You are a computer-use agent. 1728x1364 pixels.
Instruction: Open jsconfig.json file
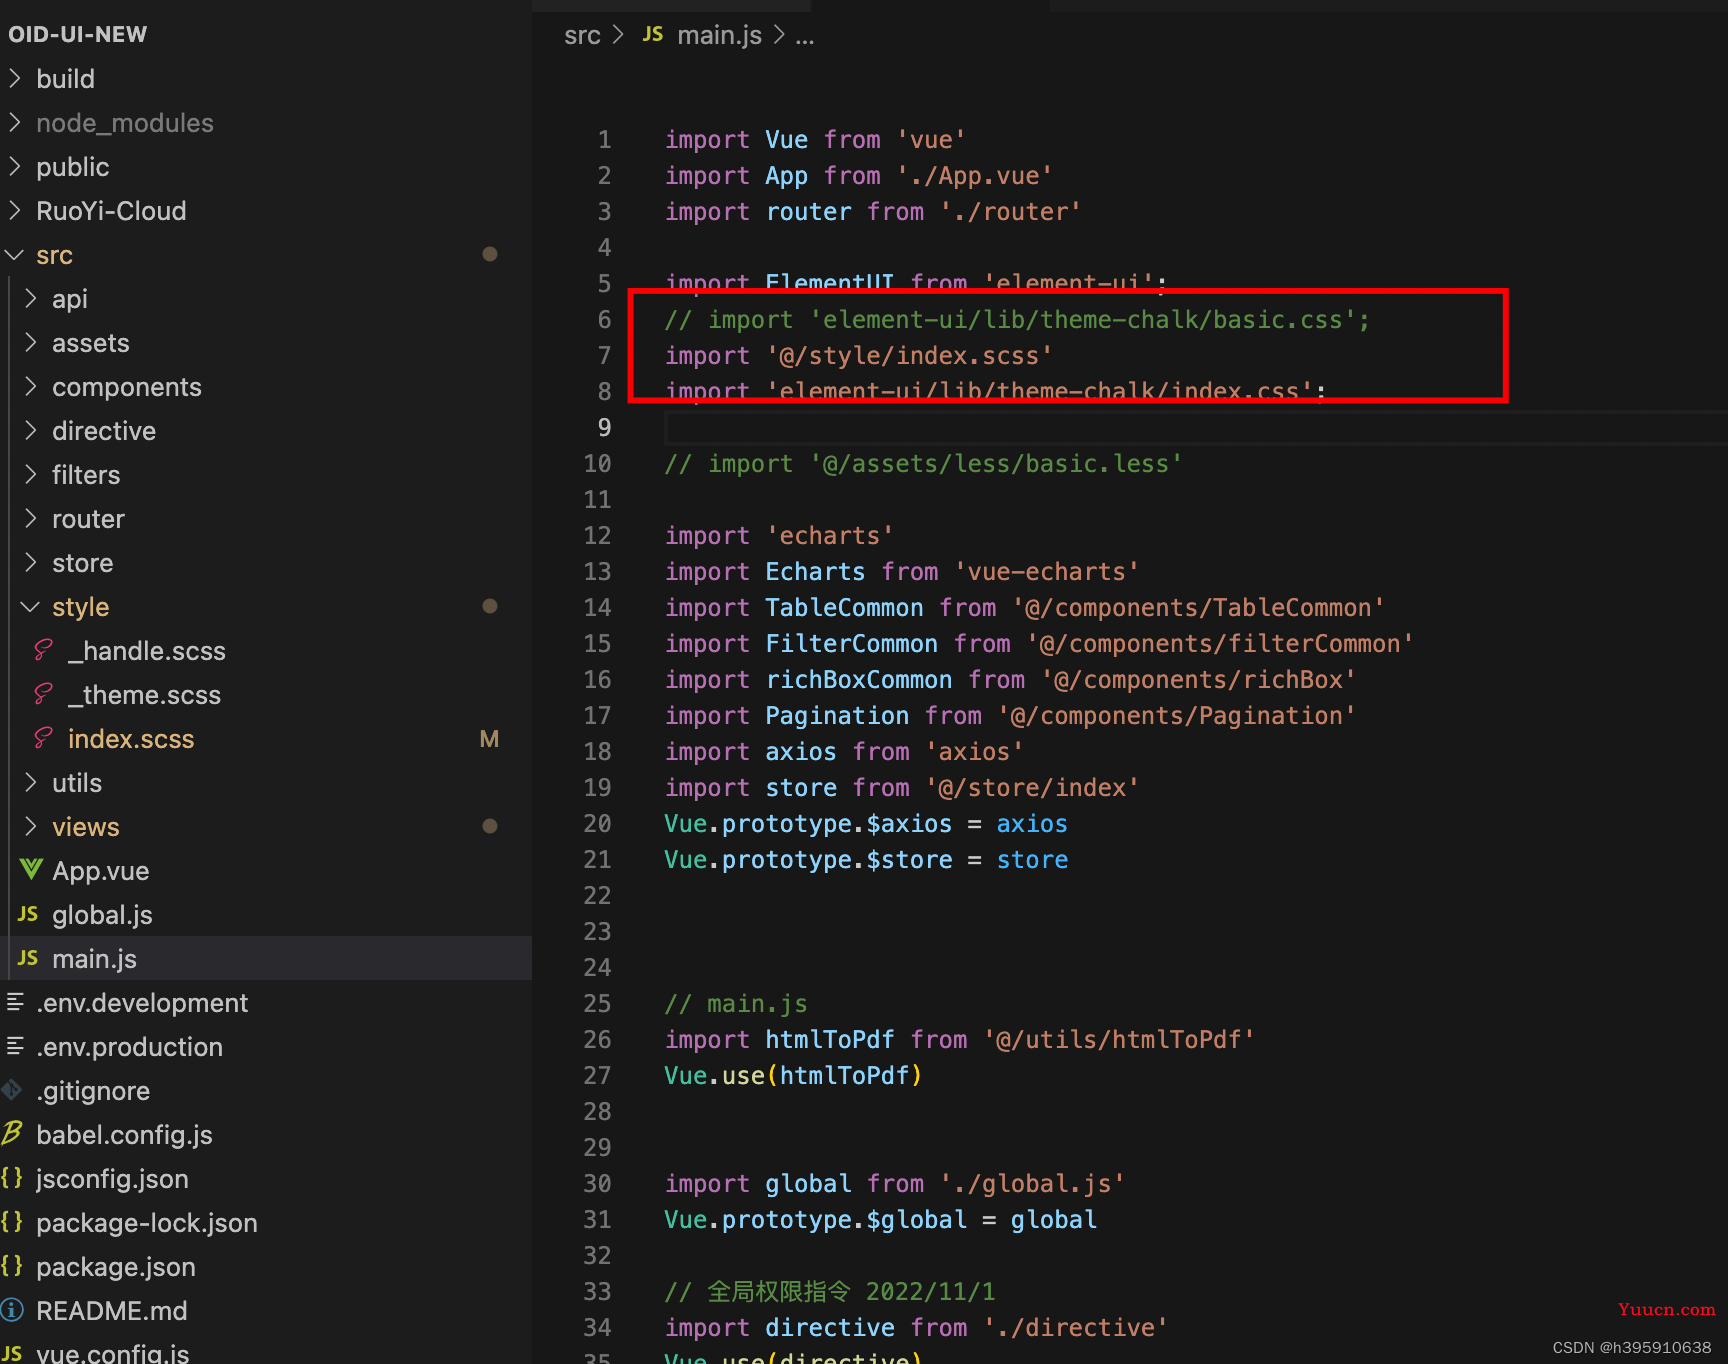(112, 1179)
